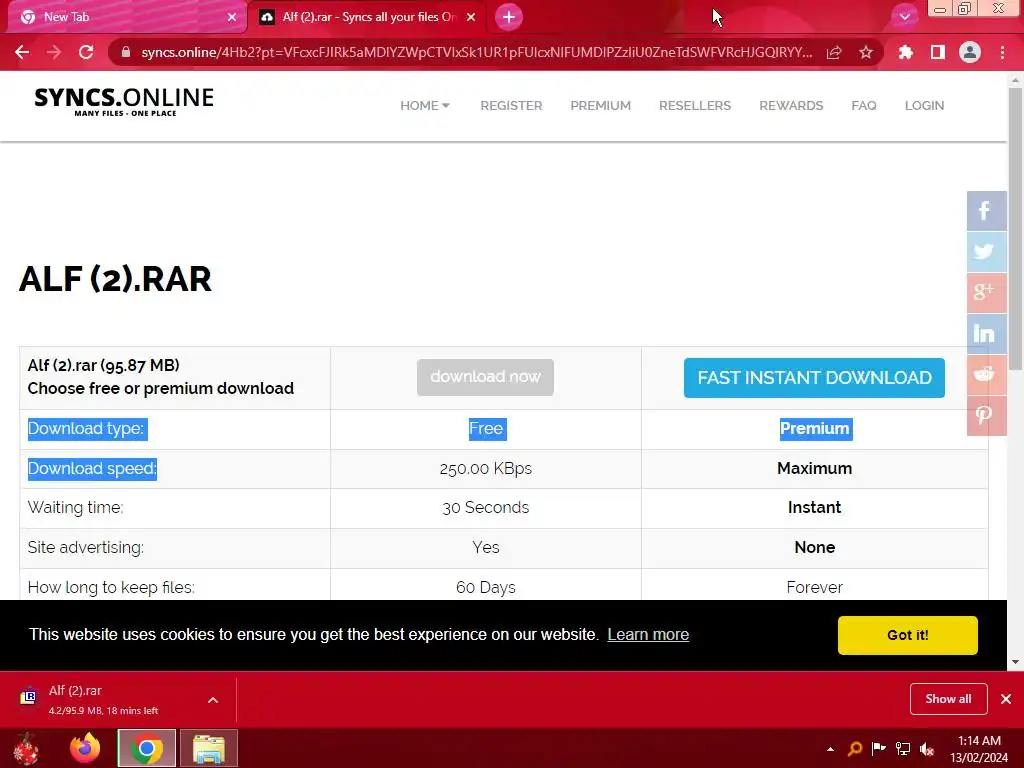
Task: Click the grey download now button
Action: [x=485, y=377]
